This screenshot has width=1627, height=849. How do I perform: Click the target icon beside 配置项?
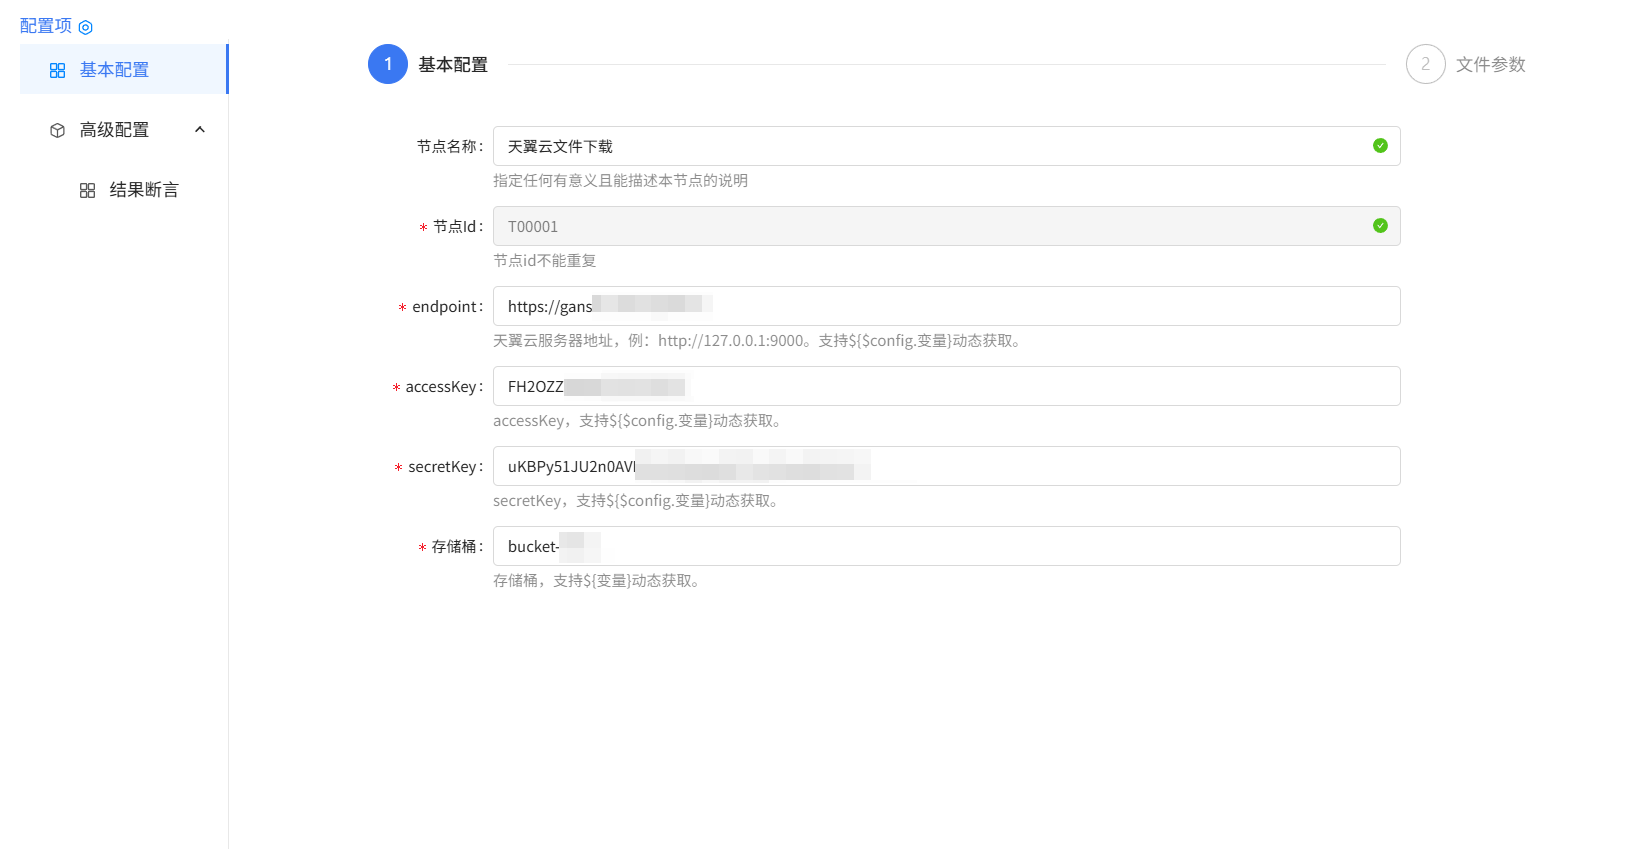[x=86, y=27]
